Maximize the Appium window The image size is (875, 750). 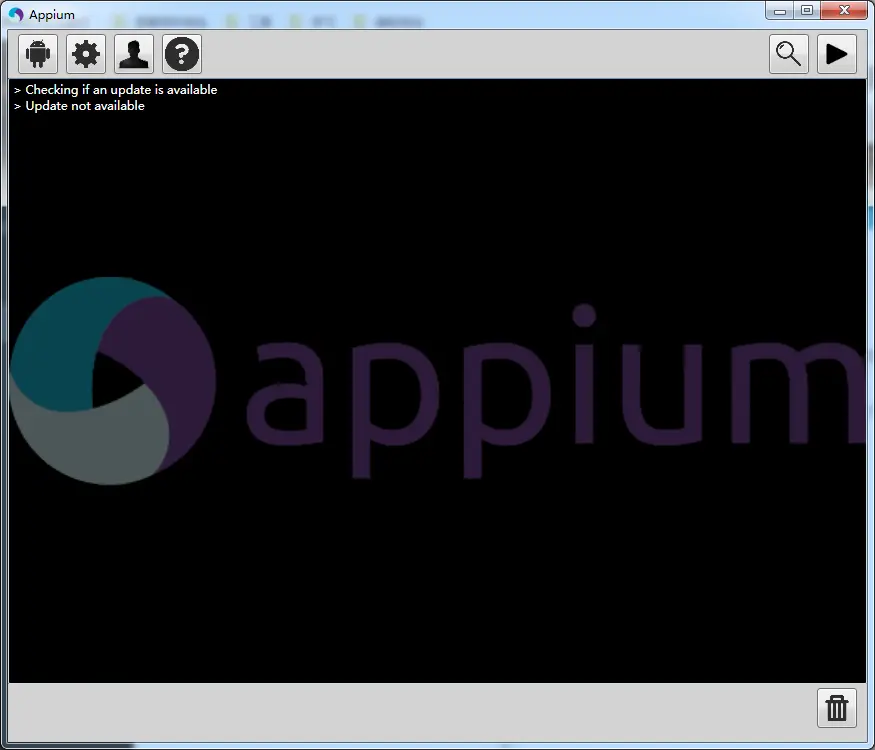point(807,11)
